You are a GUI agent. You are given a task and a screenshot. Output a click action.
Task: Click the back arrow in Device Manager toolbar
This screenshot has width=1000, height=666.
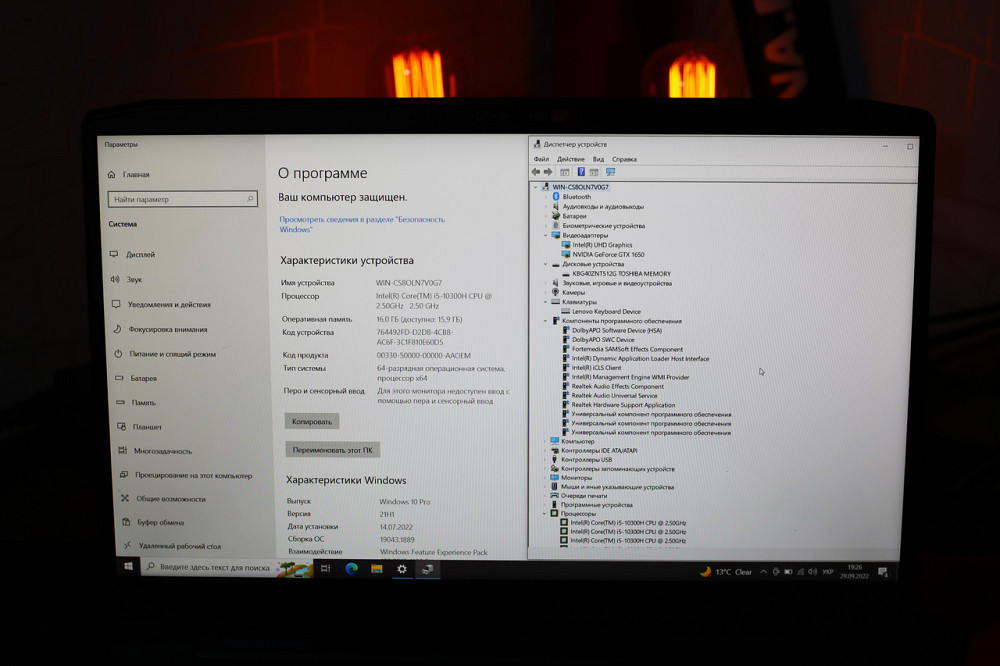tap(537, 172)
